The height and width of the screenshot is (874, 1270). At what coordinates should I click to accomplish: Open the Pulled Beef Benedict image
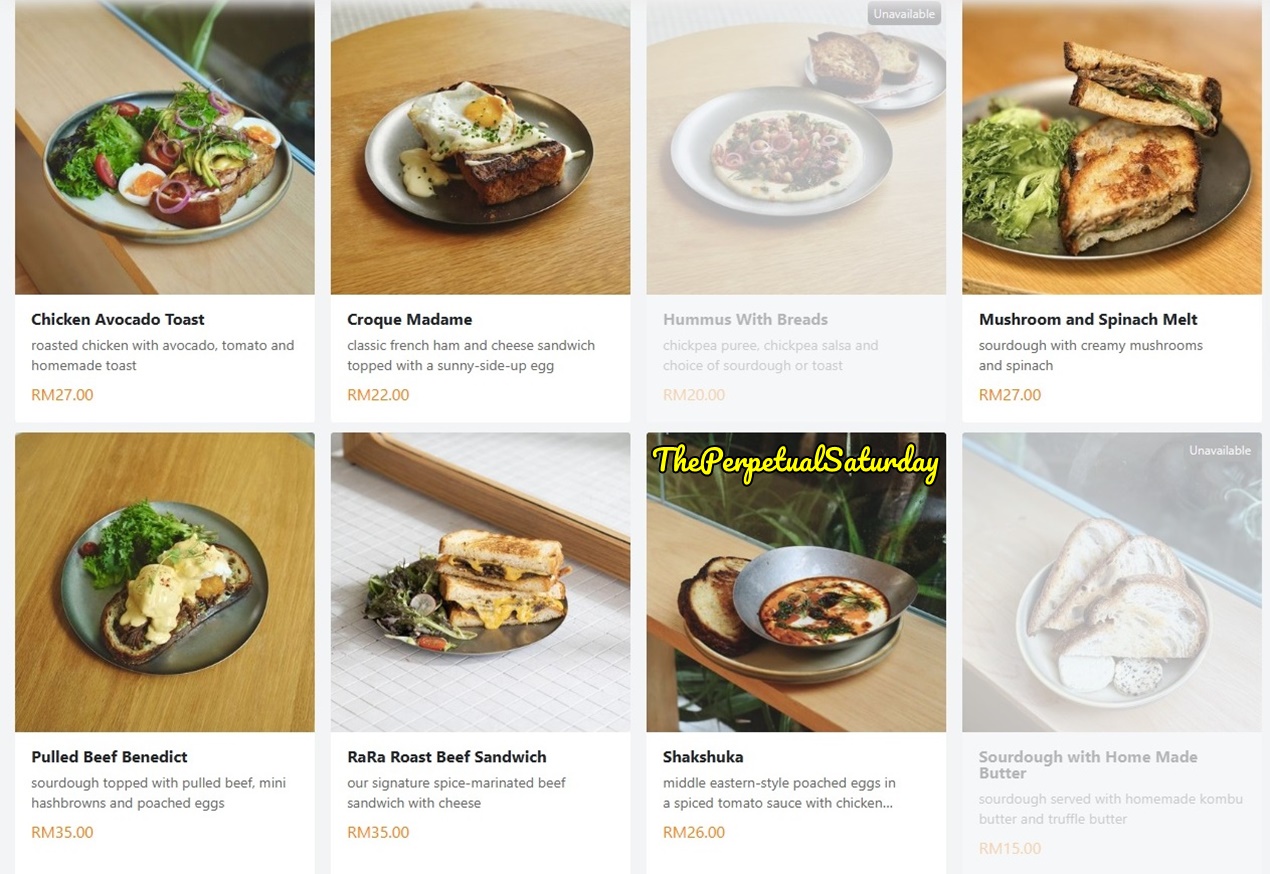click(165, 582)
